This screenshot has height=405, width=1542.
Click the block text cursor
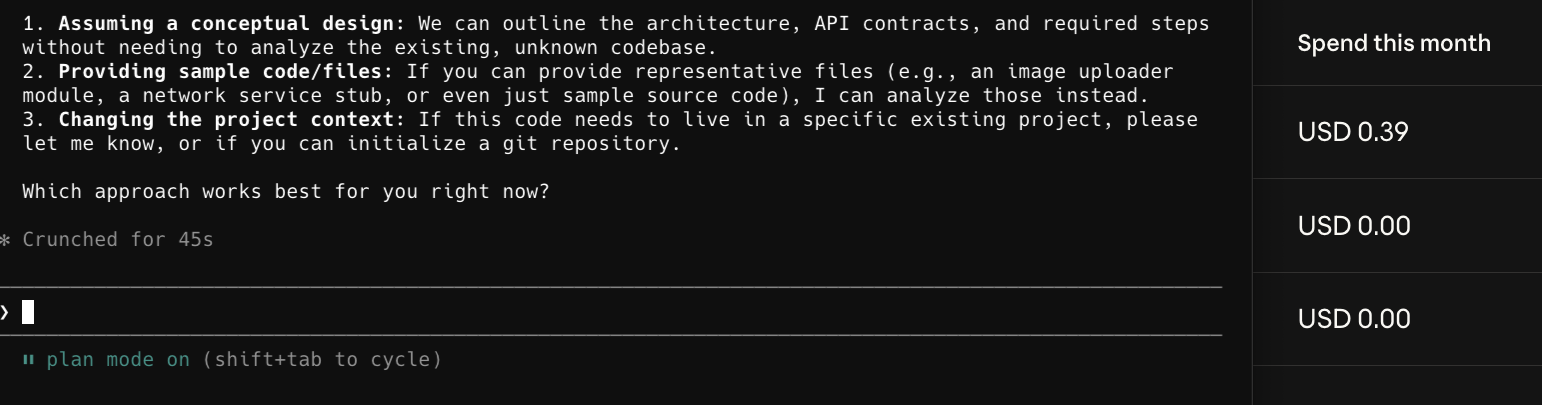tap(28, 312)
